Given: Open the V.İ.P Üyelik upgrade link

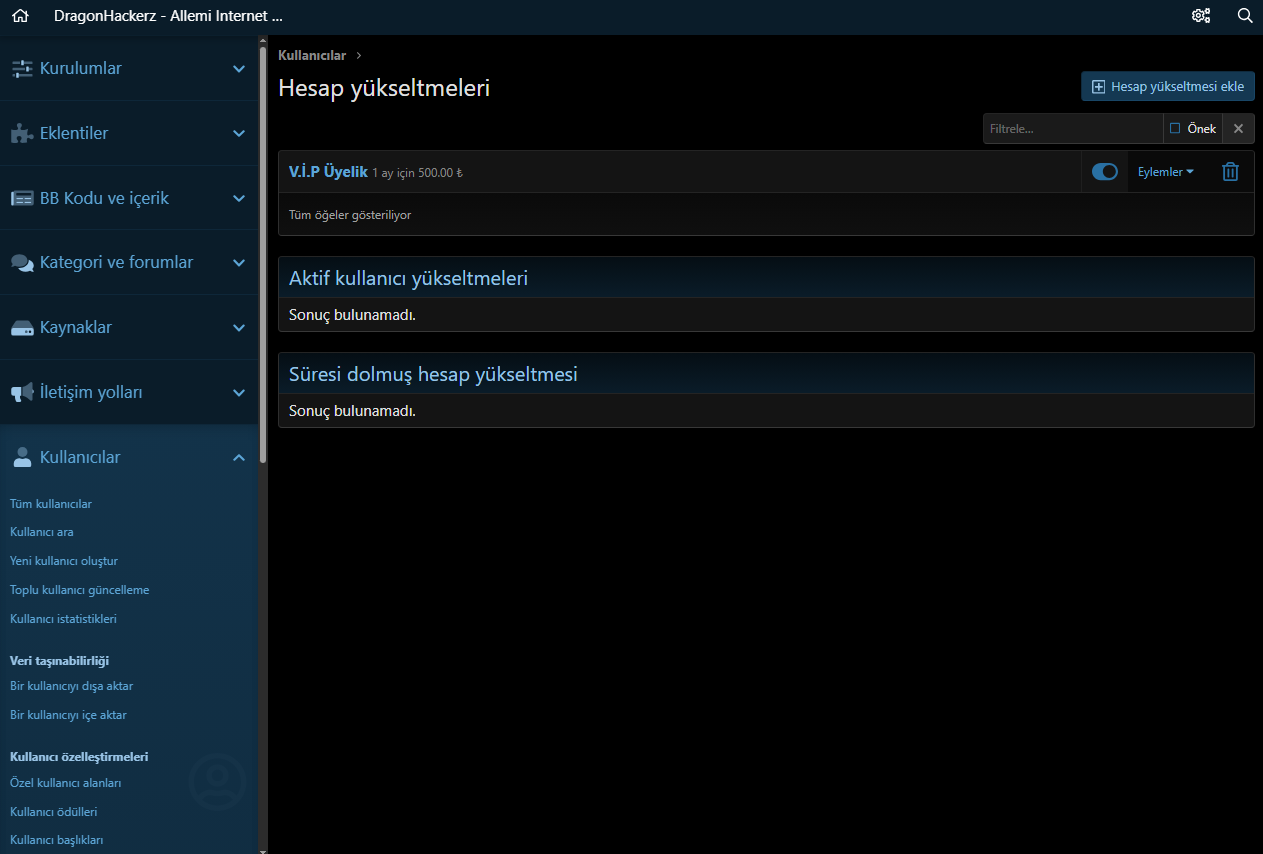Looking at the screenshot, I should 328,172.
